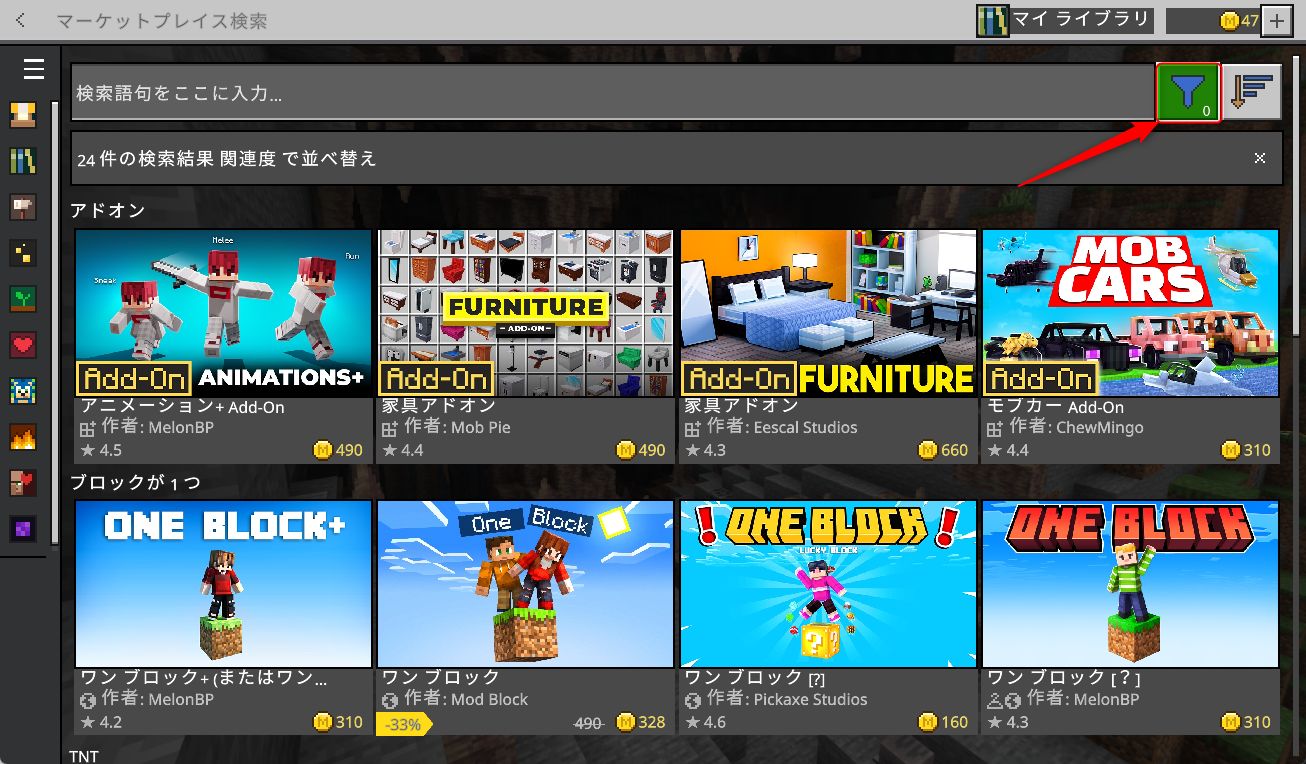Click the ワン ブロック+(またはワン... title

click(204, 678)
